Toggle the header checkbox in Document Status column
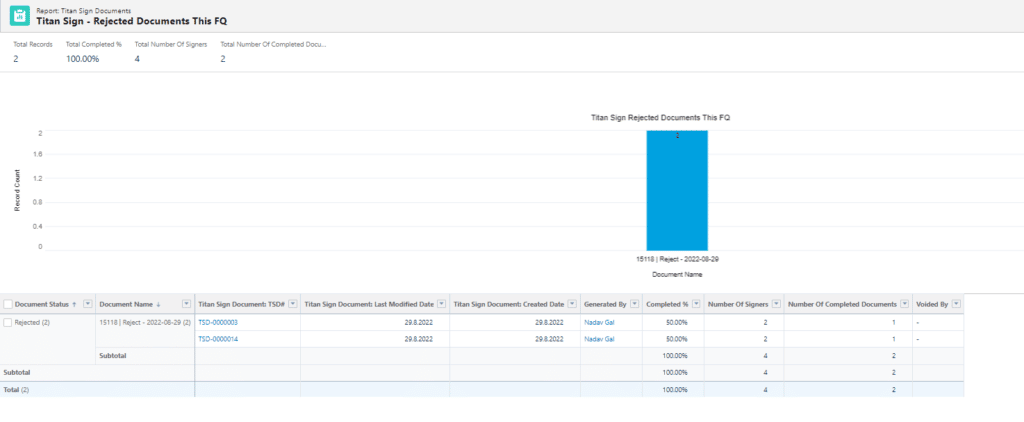Screen dimensions: 1024x422 tap(9, 303)
